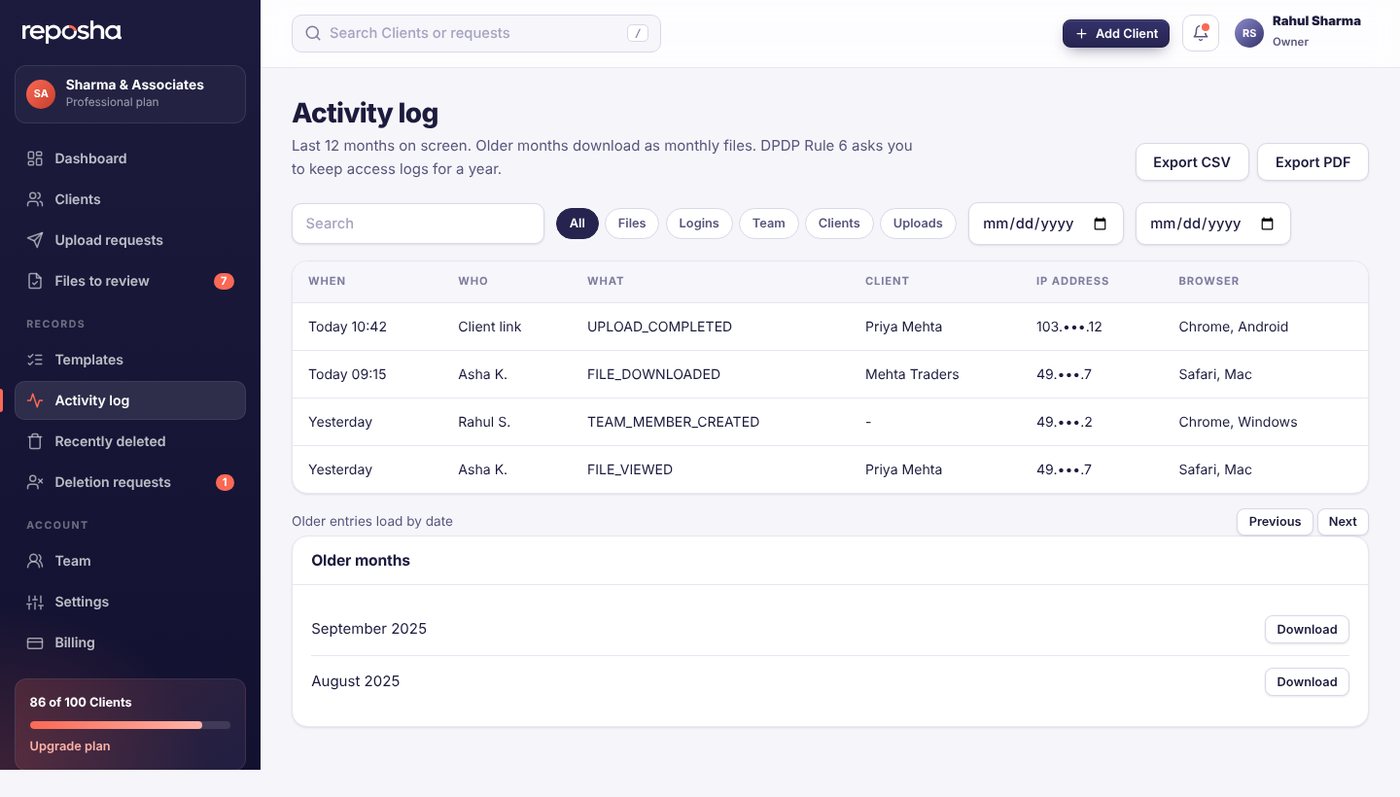Download the September 2025 log file
The height and width of the screenshot is (797, 1400).
1307,629
